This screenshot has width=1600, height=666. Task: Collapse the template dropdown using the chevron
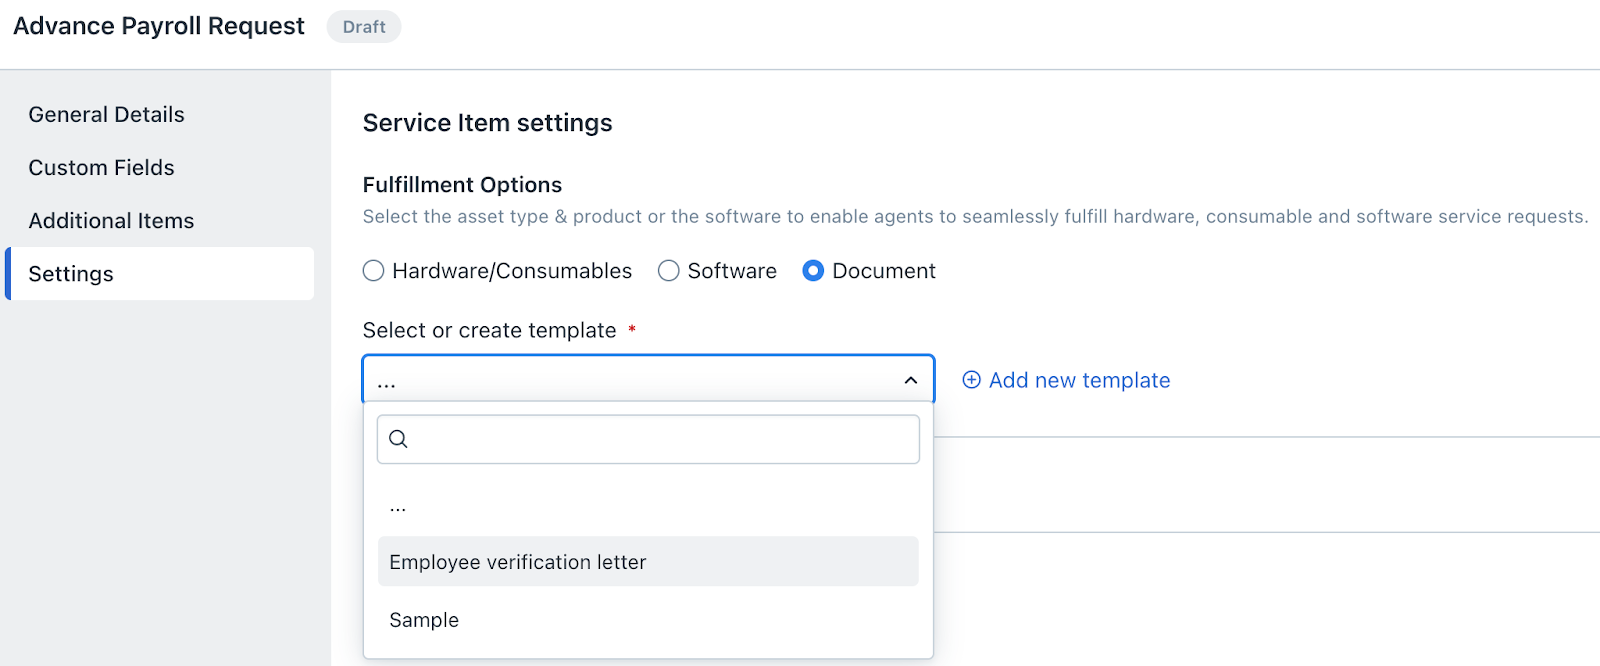tap(910, 380)
